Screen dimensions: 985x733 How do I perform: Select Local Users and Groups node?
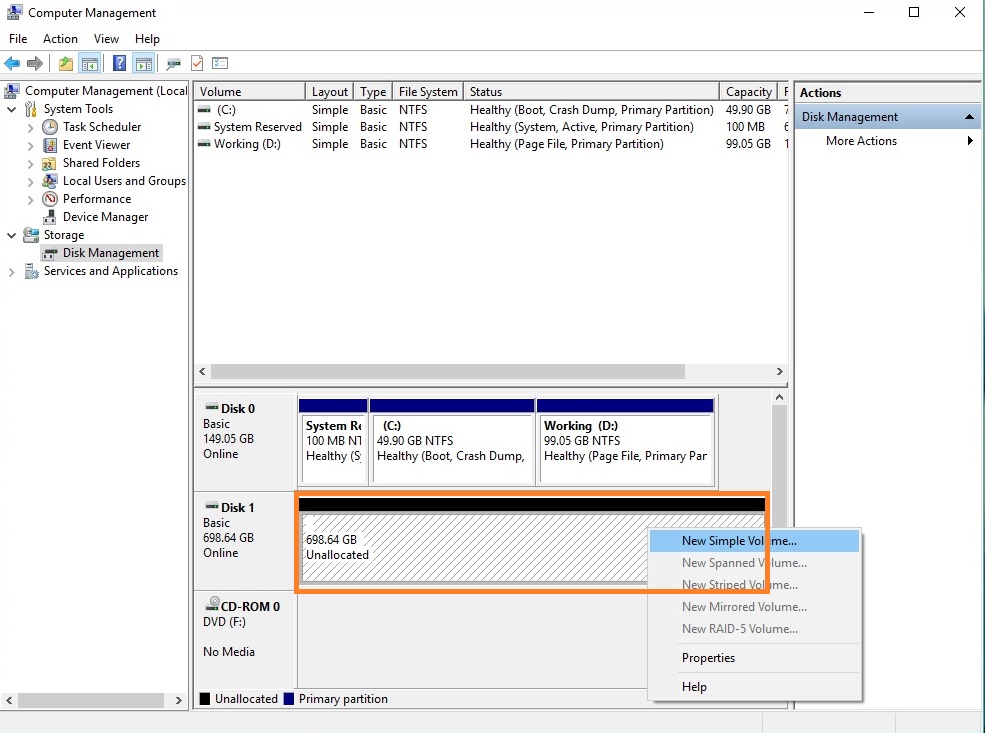click(x=124, y=181)
